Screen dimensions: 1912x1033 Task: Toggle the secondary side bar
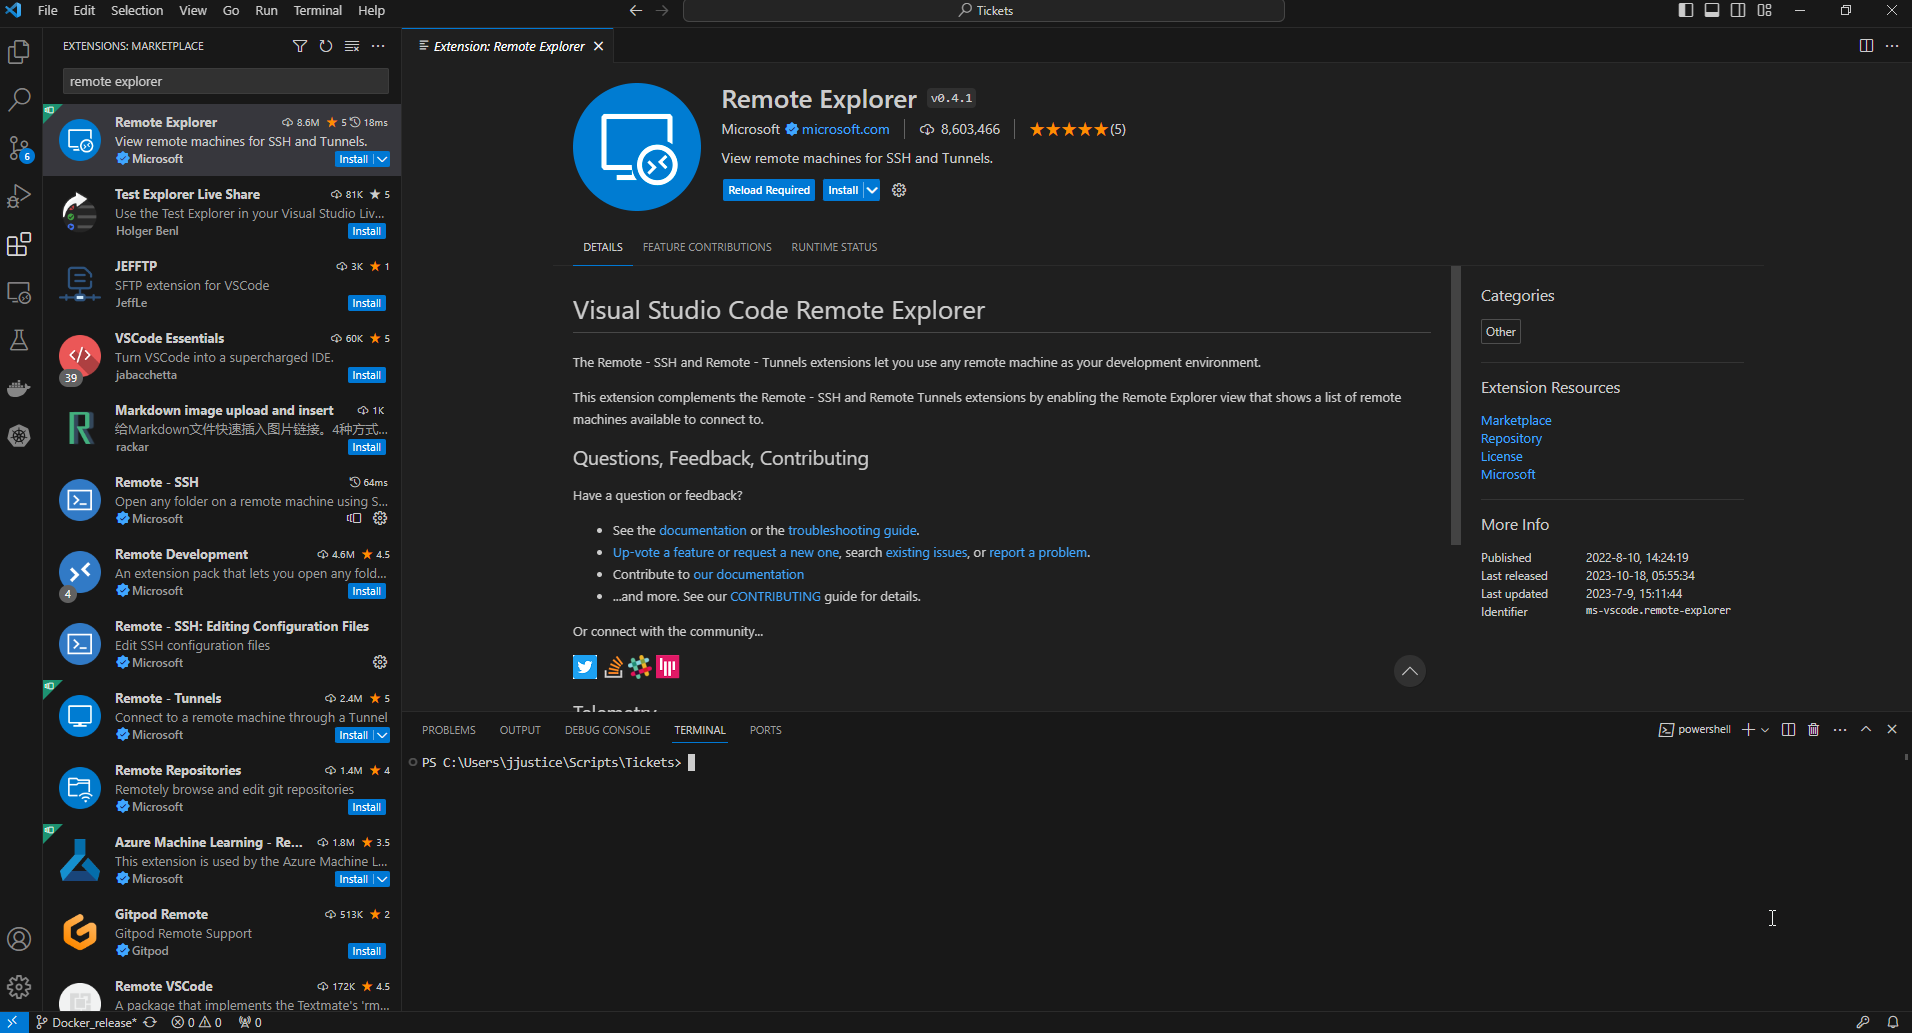[1738, 10]
